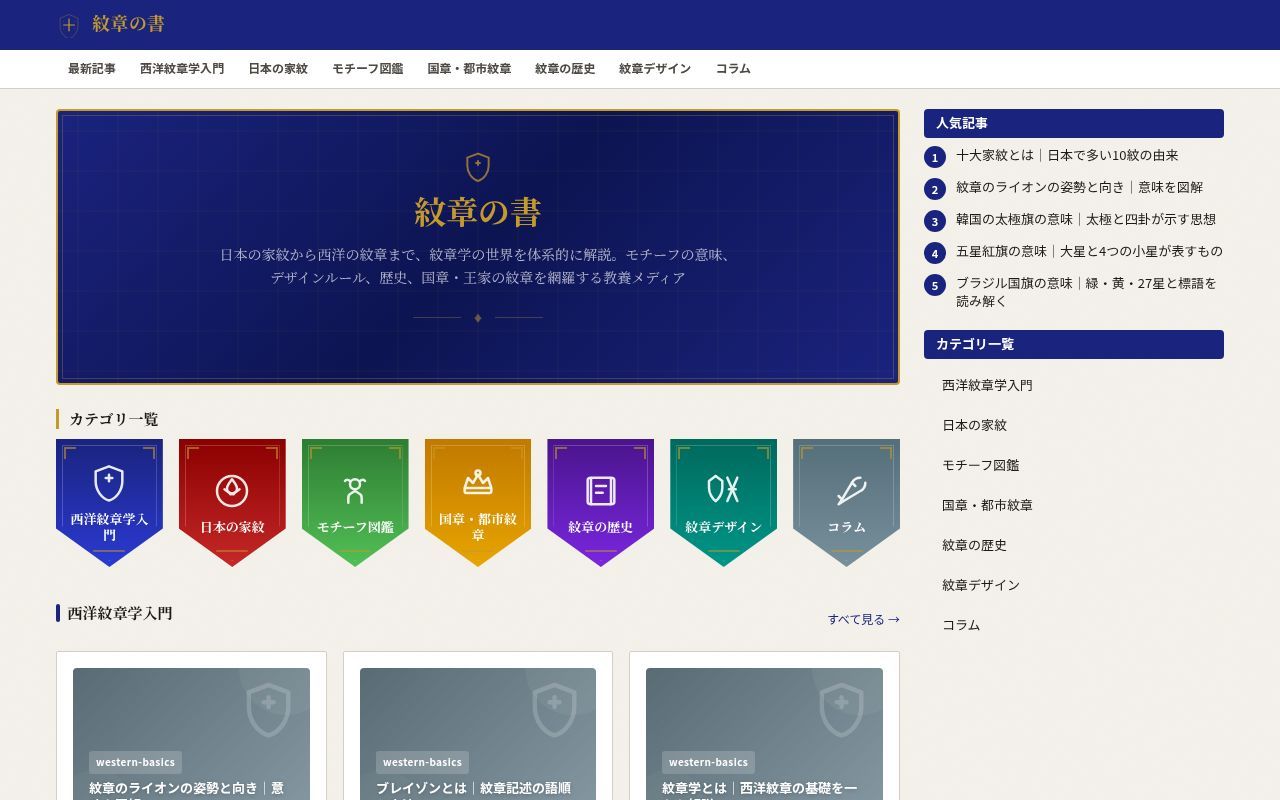Viewport: 1280px width, 800px height.
Task: Open 国章・都市紋章 in navigation bar
Action: coord(469,69)
